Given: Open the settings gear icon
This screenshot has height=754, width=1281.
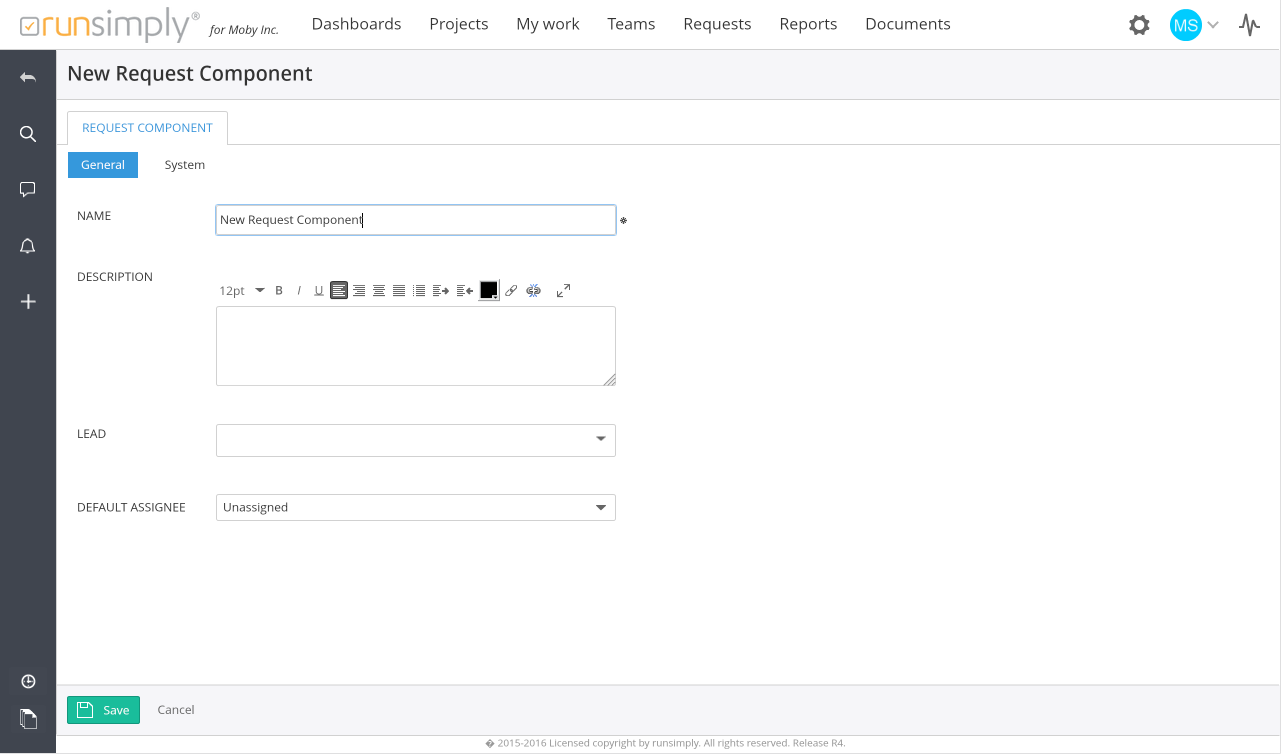Looking at the screenshot, I should [1139, 25].
